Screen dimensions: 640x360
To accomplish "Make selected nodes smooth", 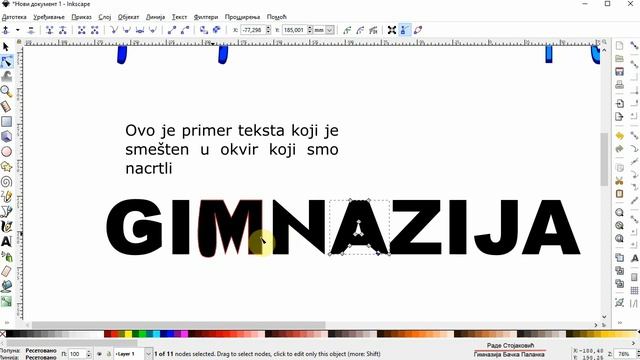I will coord(127,30).
